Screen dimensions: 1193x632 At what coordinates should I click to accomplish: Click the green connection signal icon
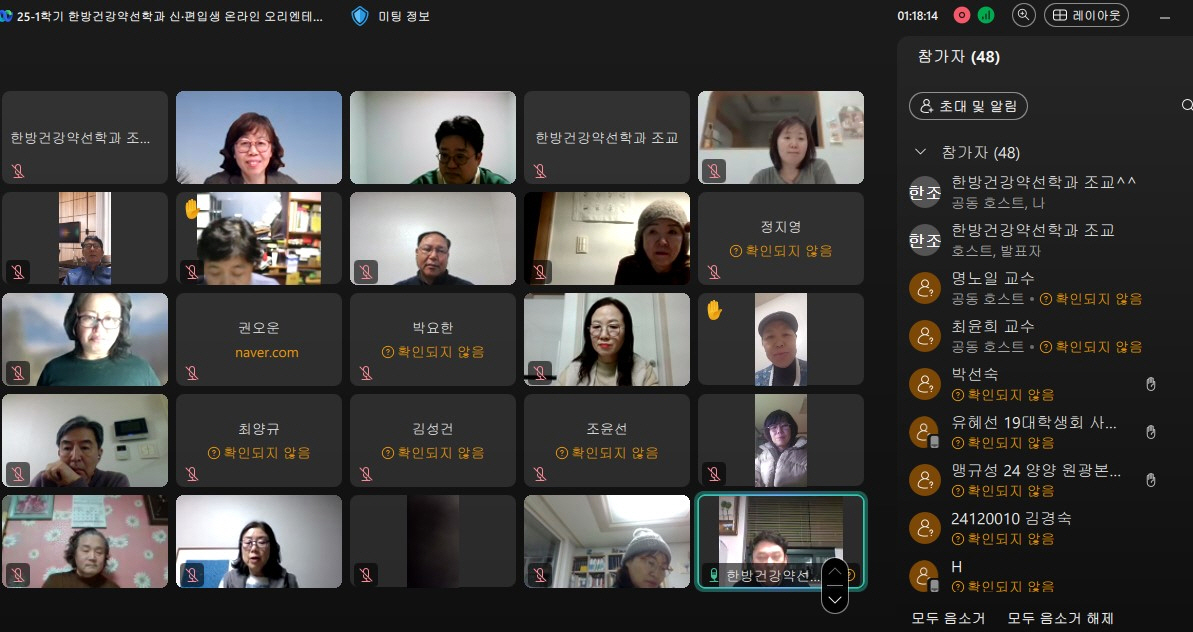point(987,14)
